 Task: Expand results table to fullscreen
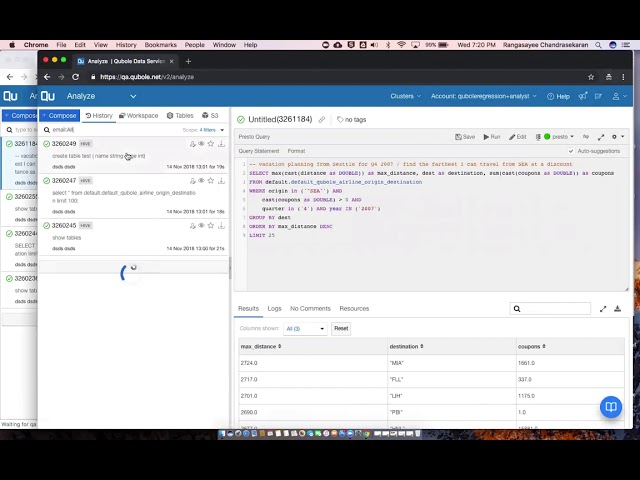coord(603,309)
